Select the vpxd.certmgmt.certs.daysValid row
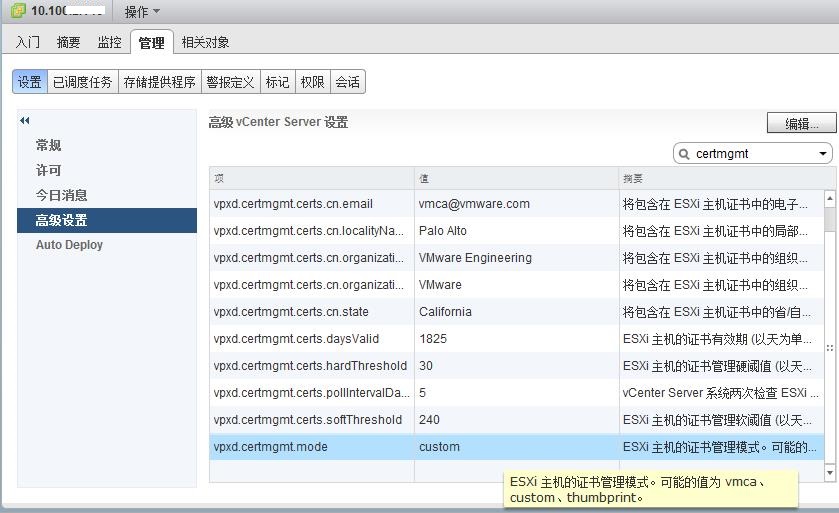Screen dimensions: 839x513 point(516,339)
